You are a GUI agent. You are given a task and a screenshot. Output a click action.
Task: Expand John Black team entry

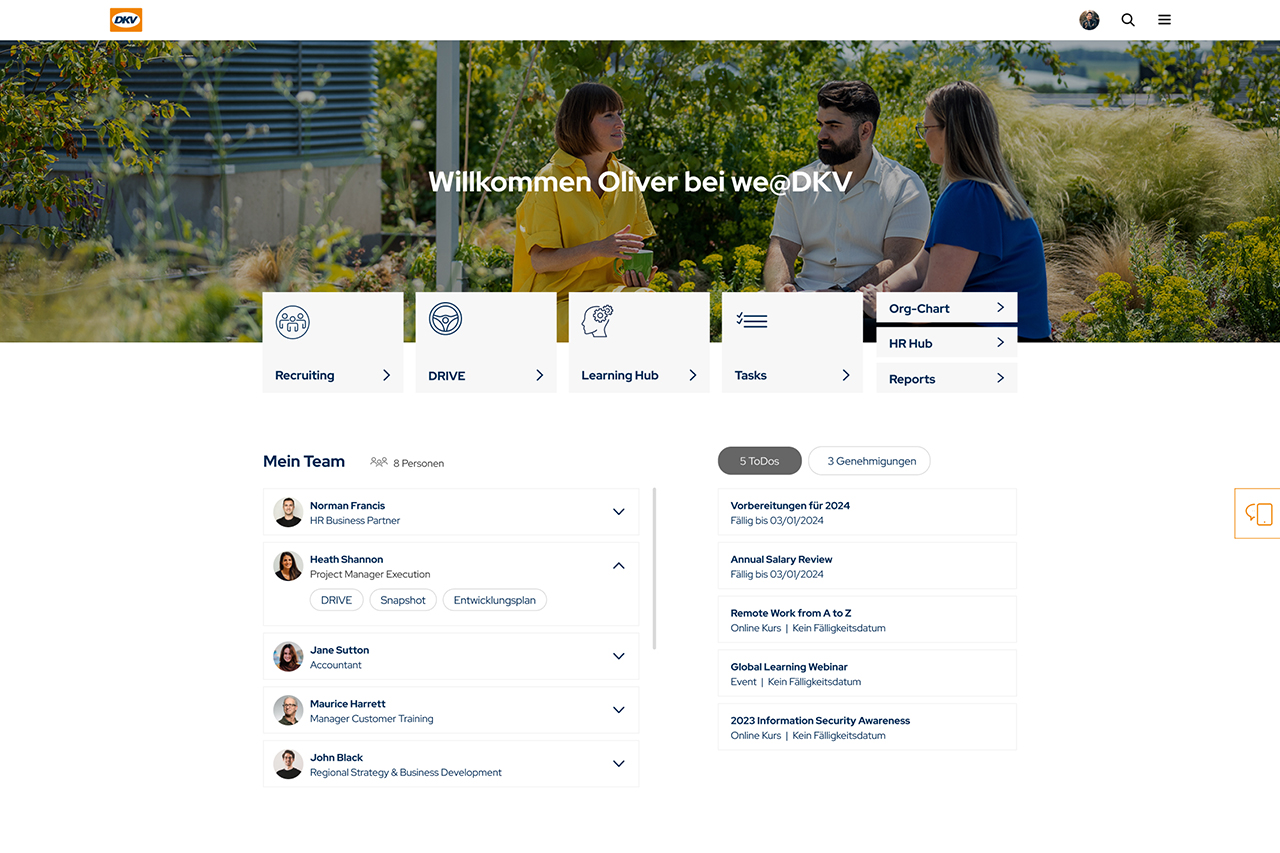(x=618, y=764)
